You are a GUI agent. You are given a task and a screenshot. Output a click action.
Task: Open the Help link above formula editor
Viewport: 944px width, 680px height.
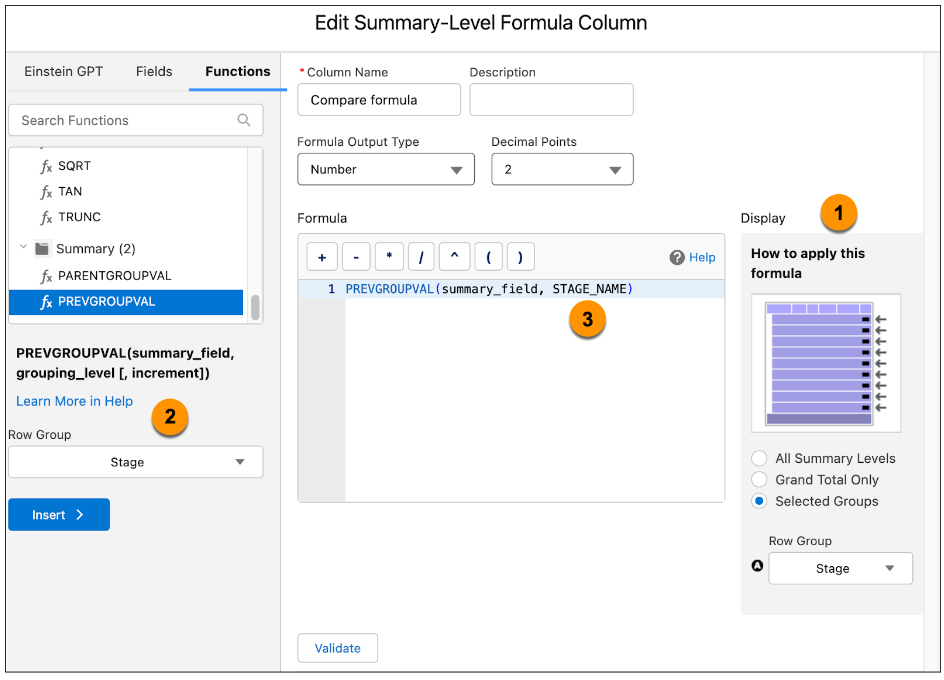pos(702,257)
